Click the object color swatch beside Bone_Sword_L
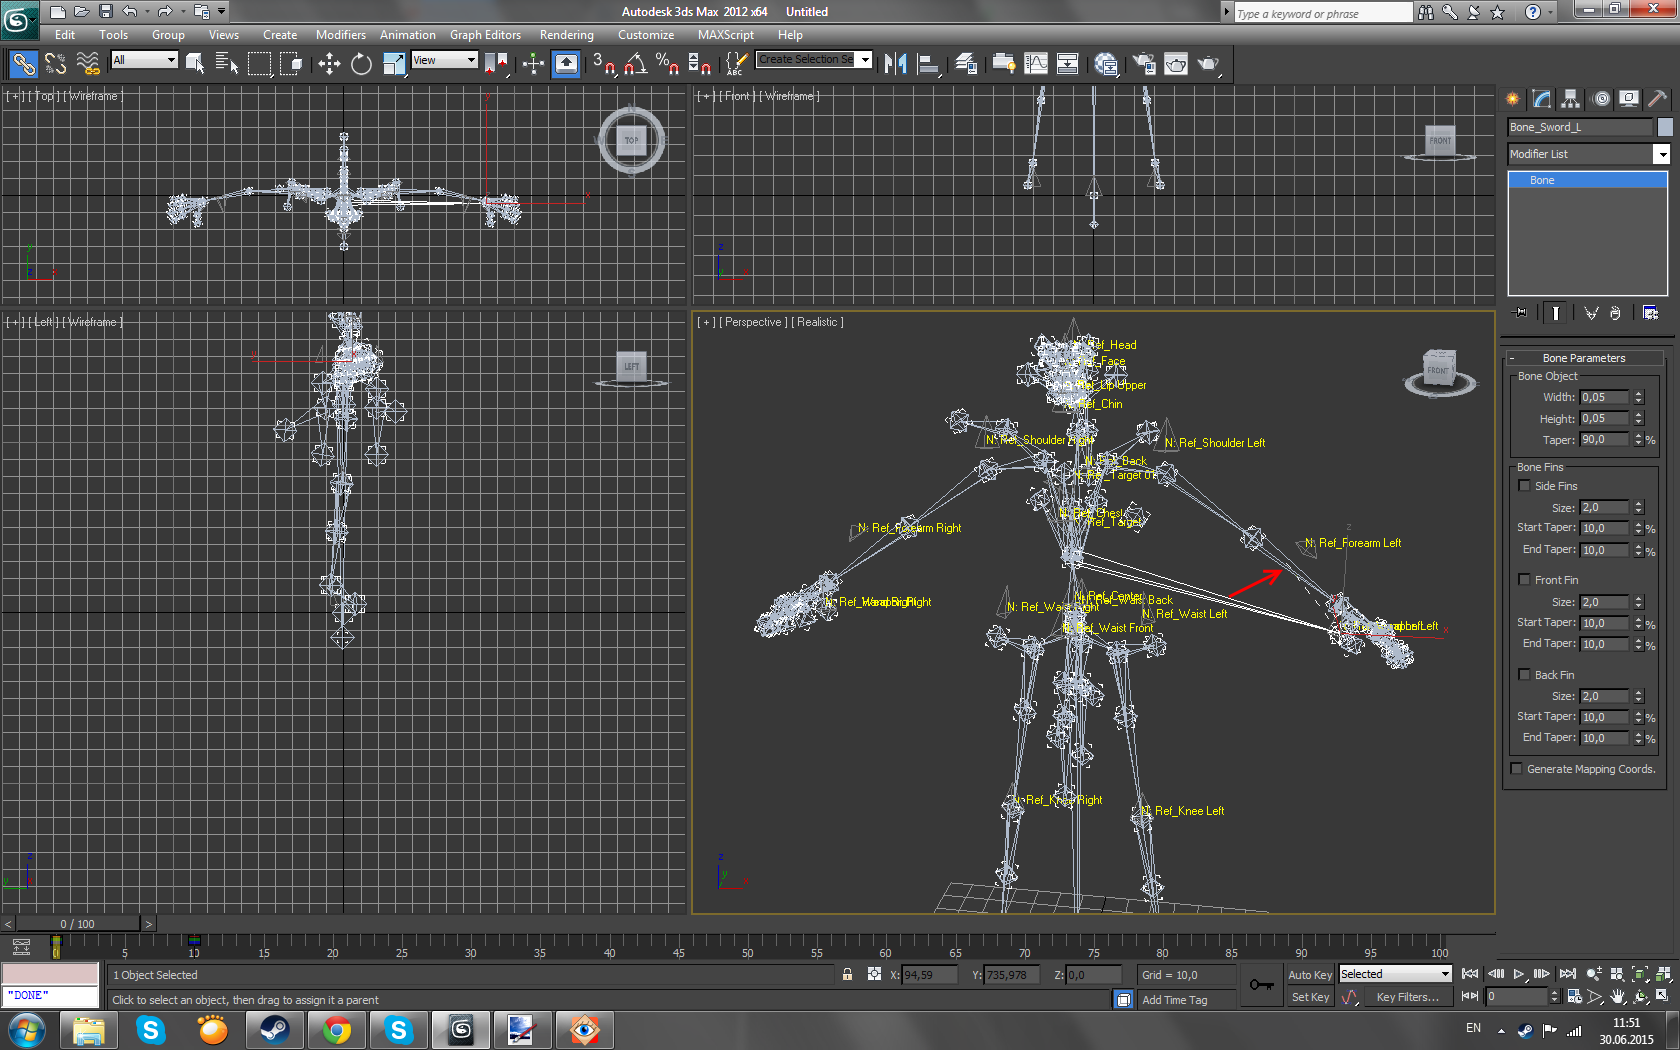The image size is (1680, 1050). pos(1665,127)
